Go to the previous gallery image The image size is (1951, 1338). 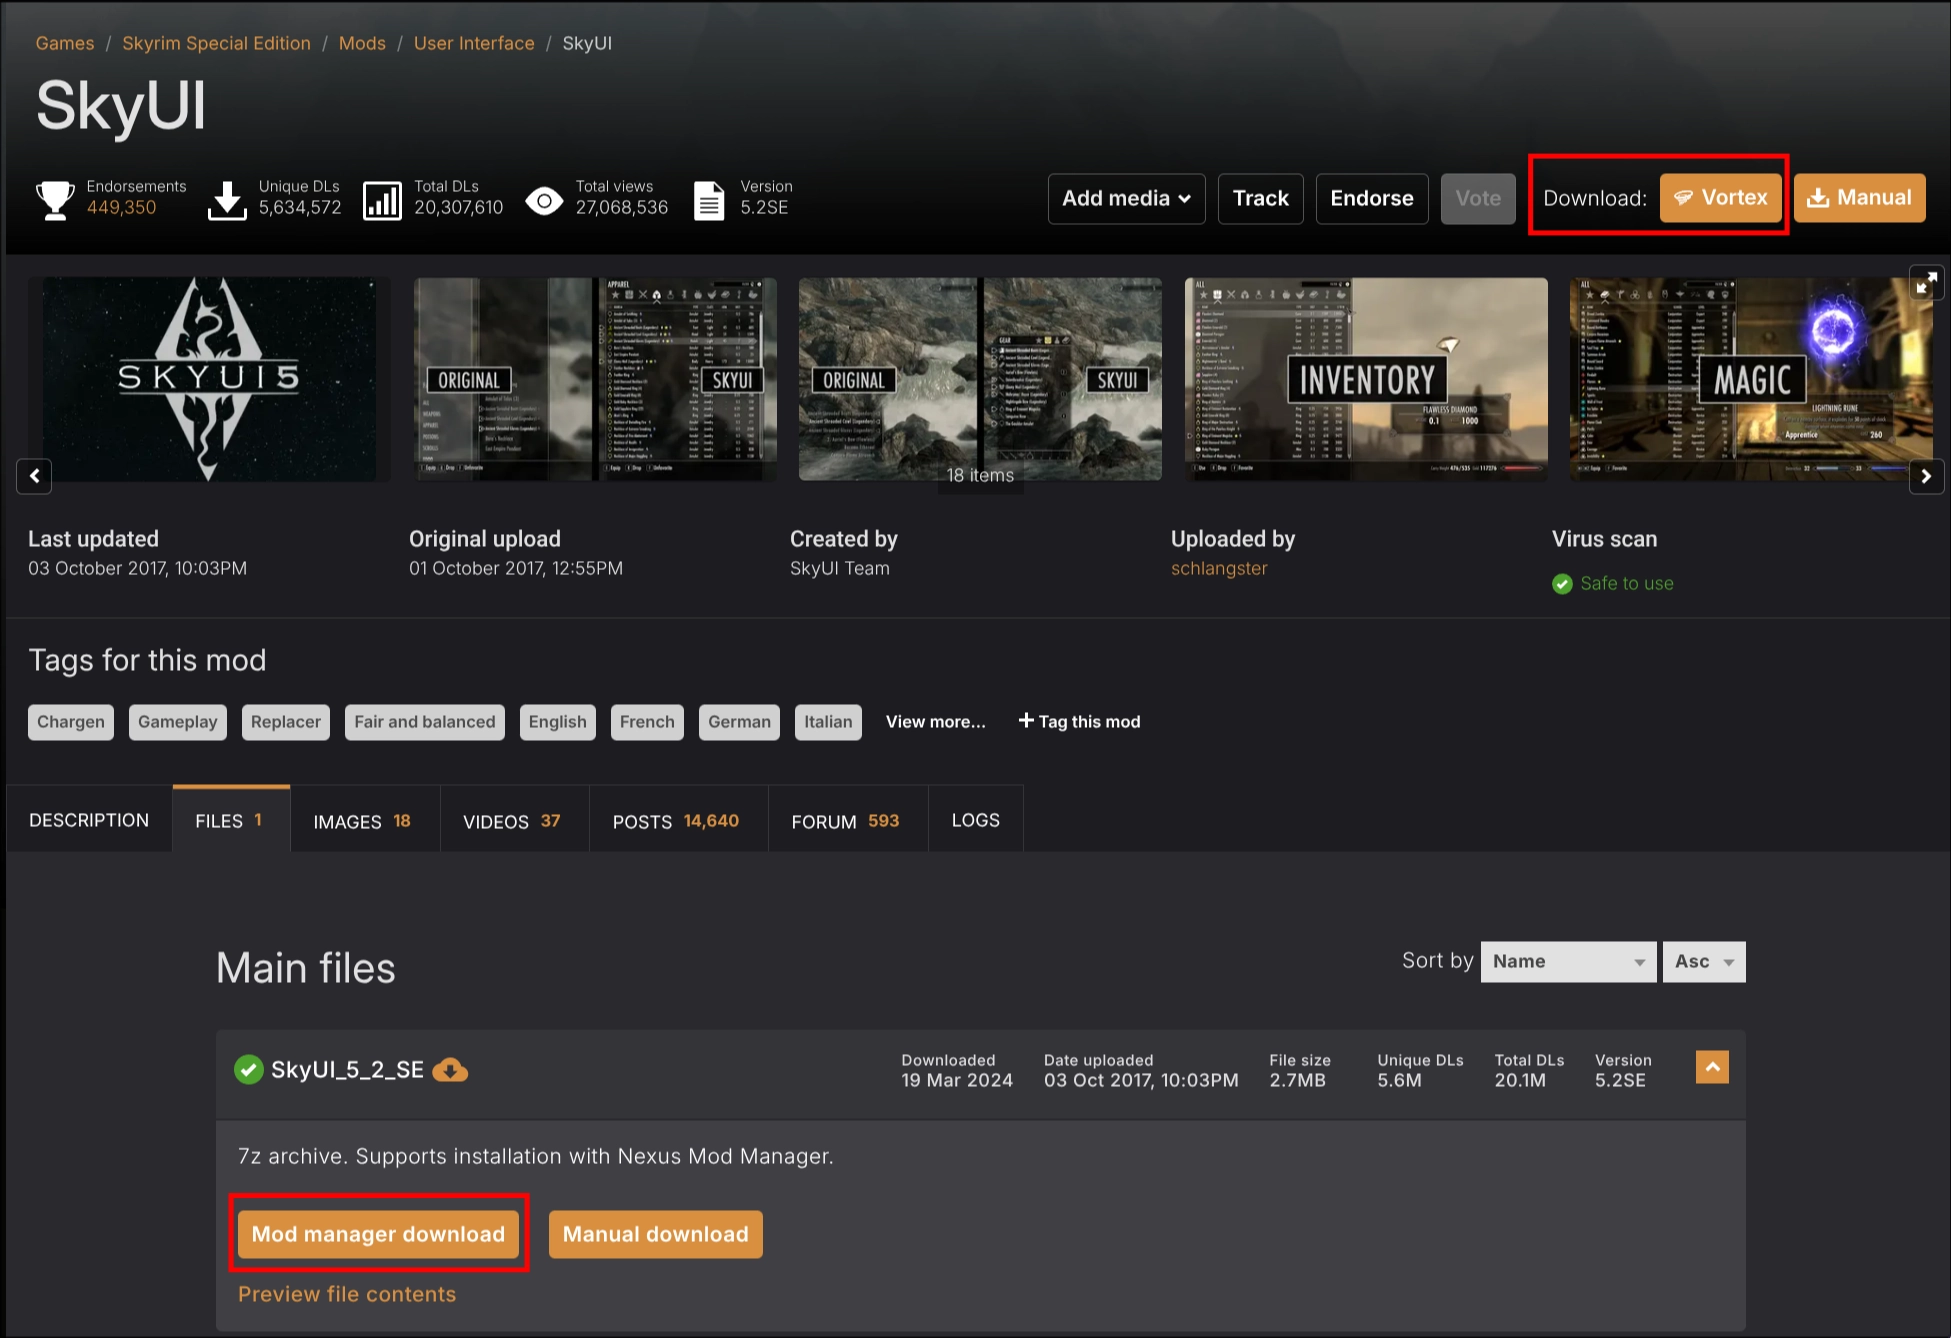[x=35, y=476]
